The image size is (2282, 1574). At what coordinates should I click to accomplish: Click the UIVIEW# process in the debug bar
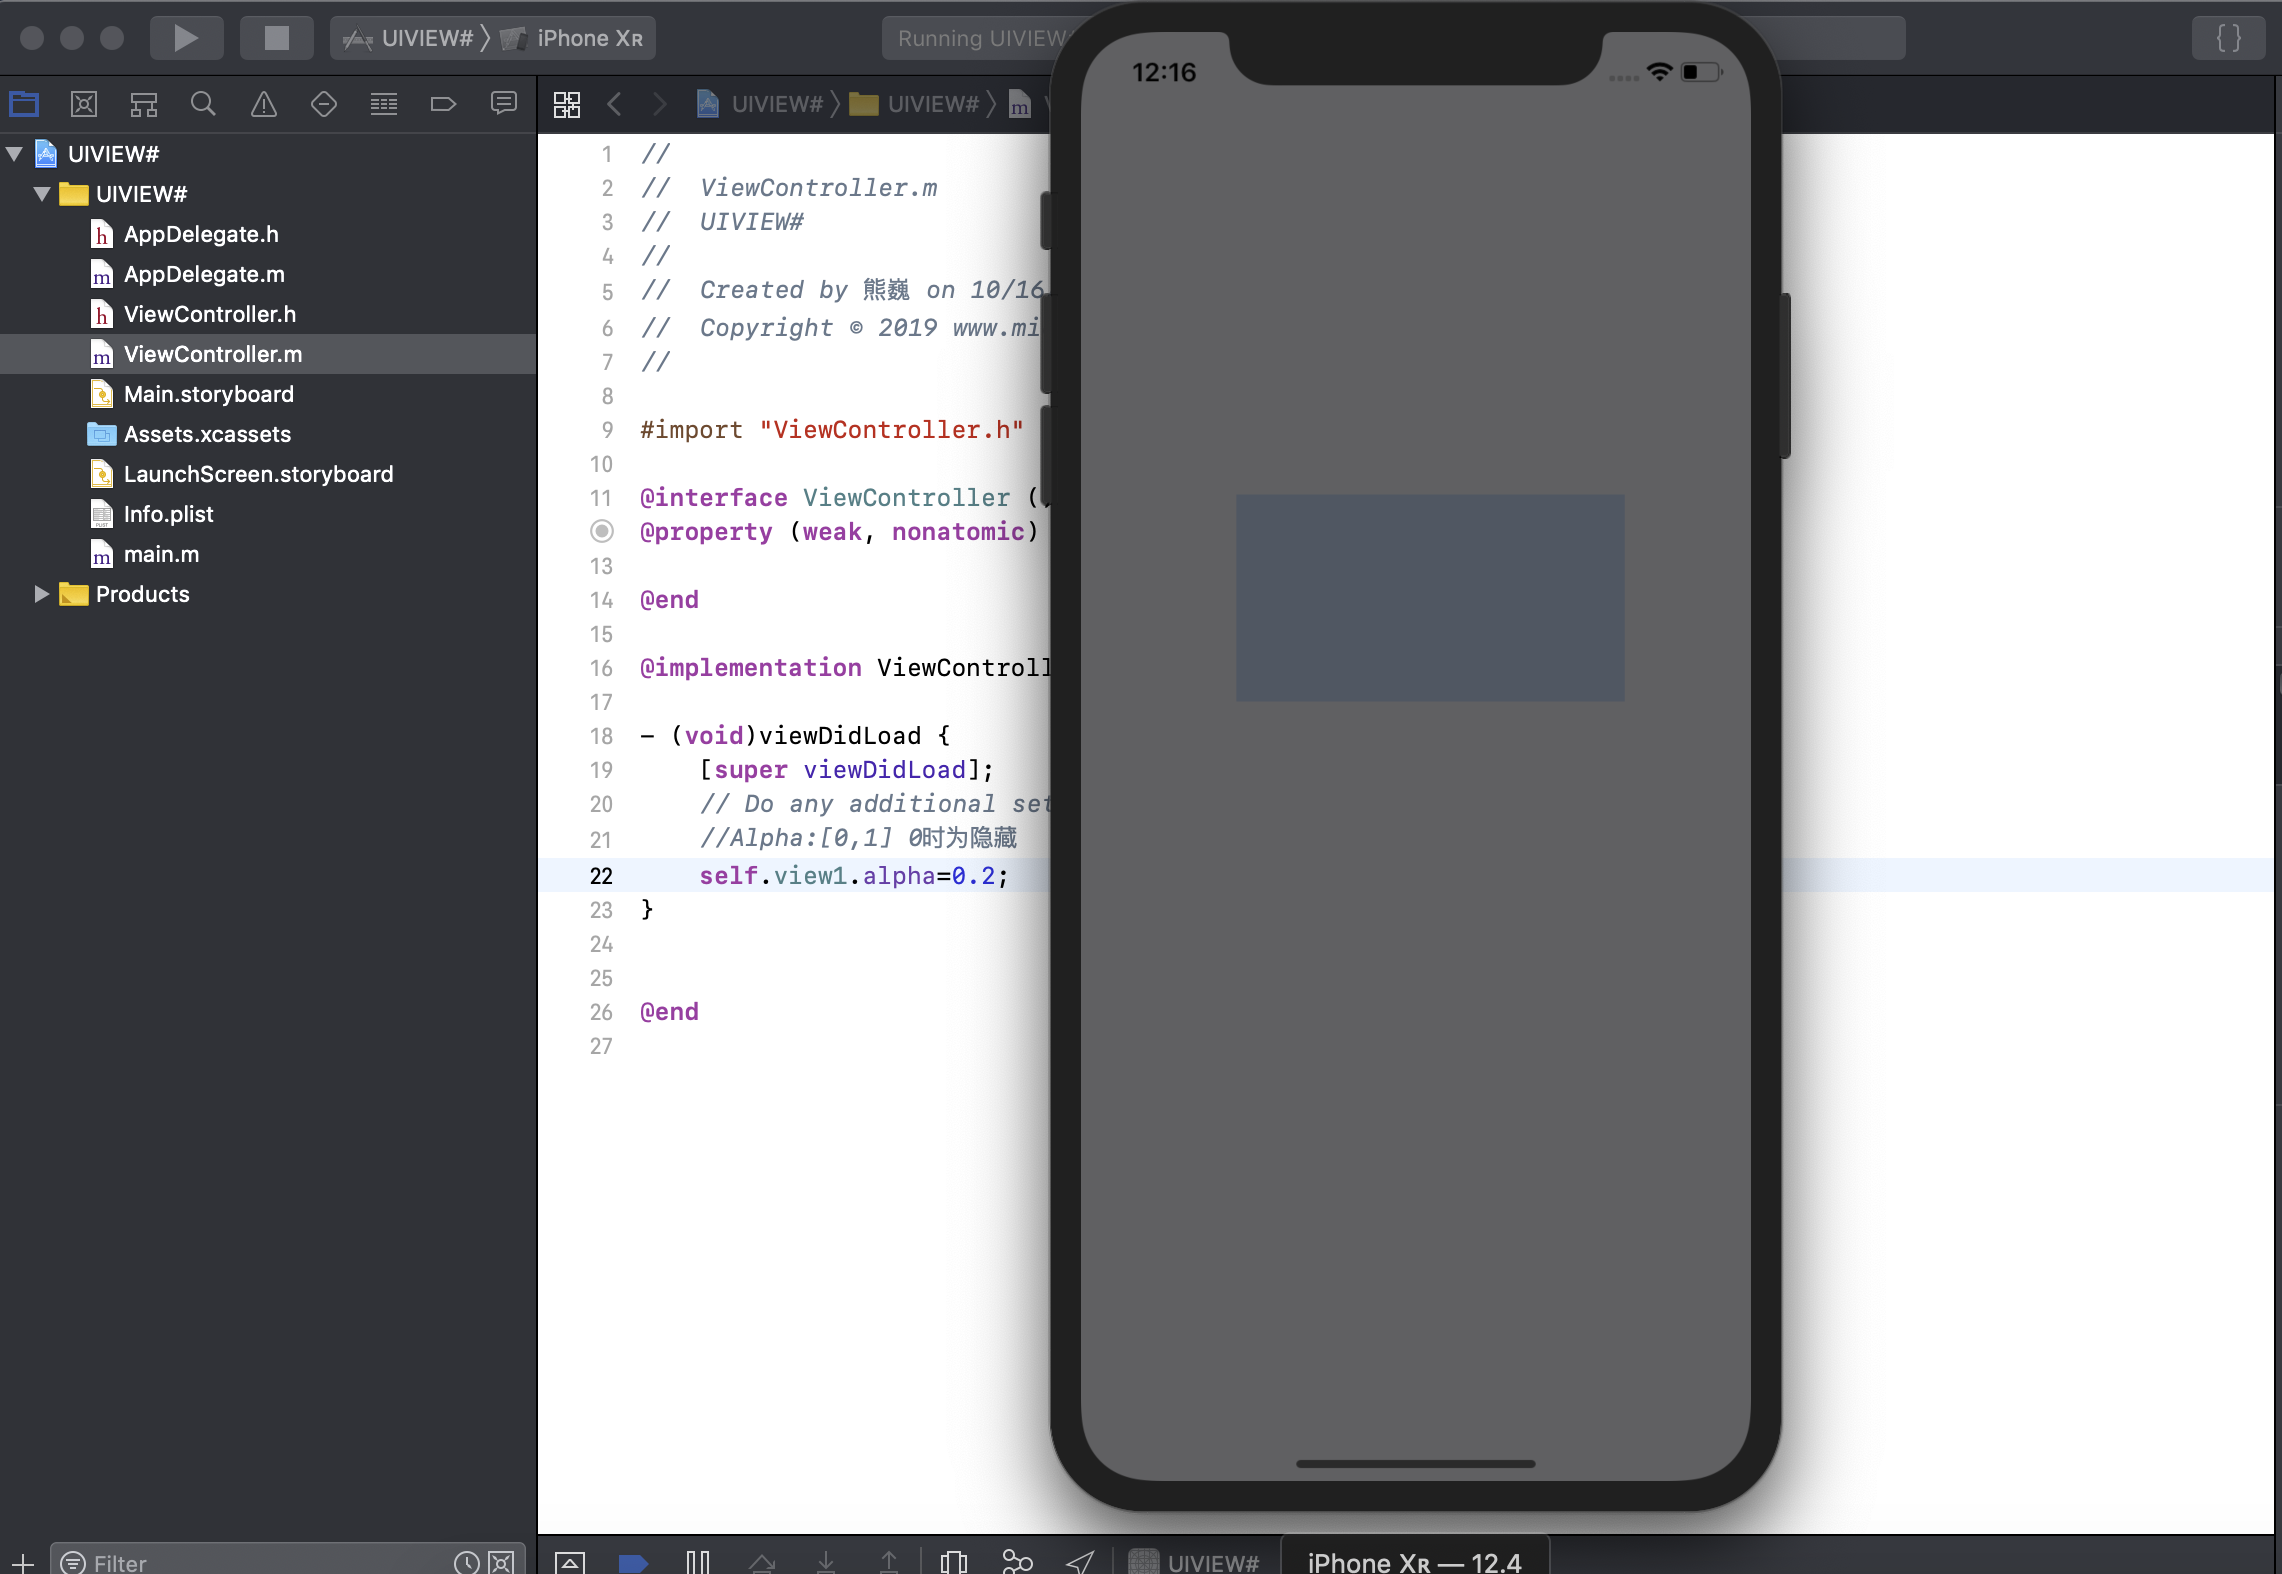pos(1194,1562)
